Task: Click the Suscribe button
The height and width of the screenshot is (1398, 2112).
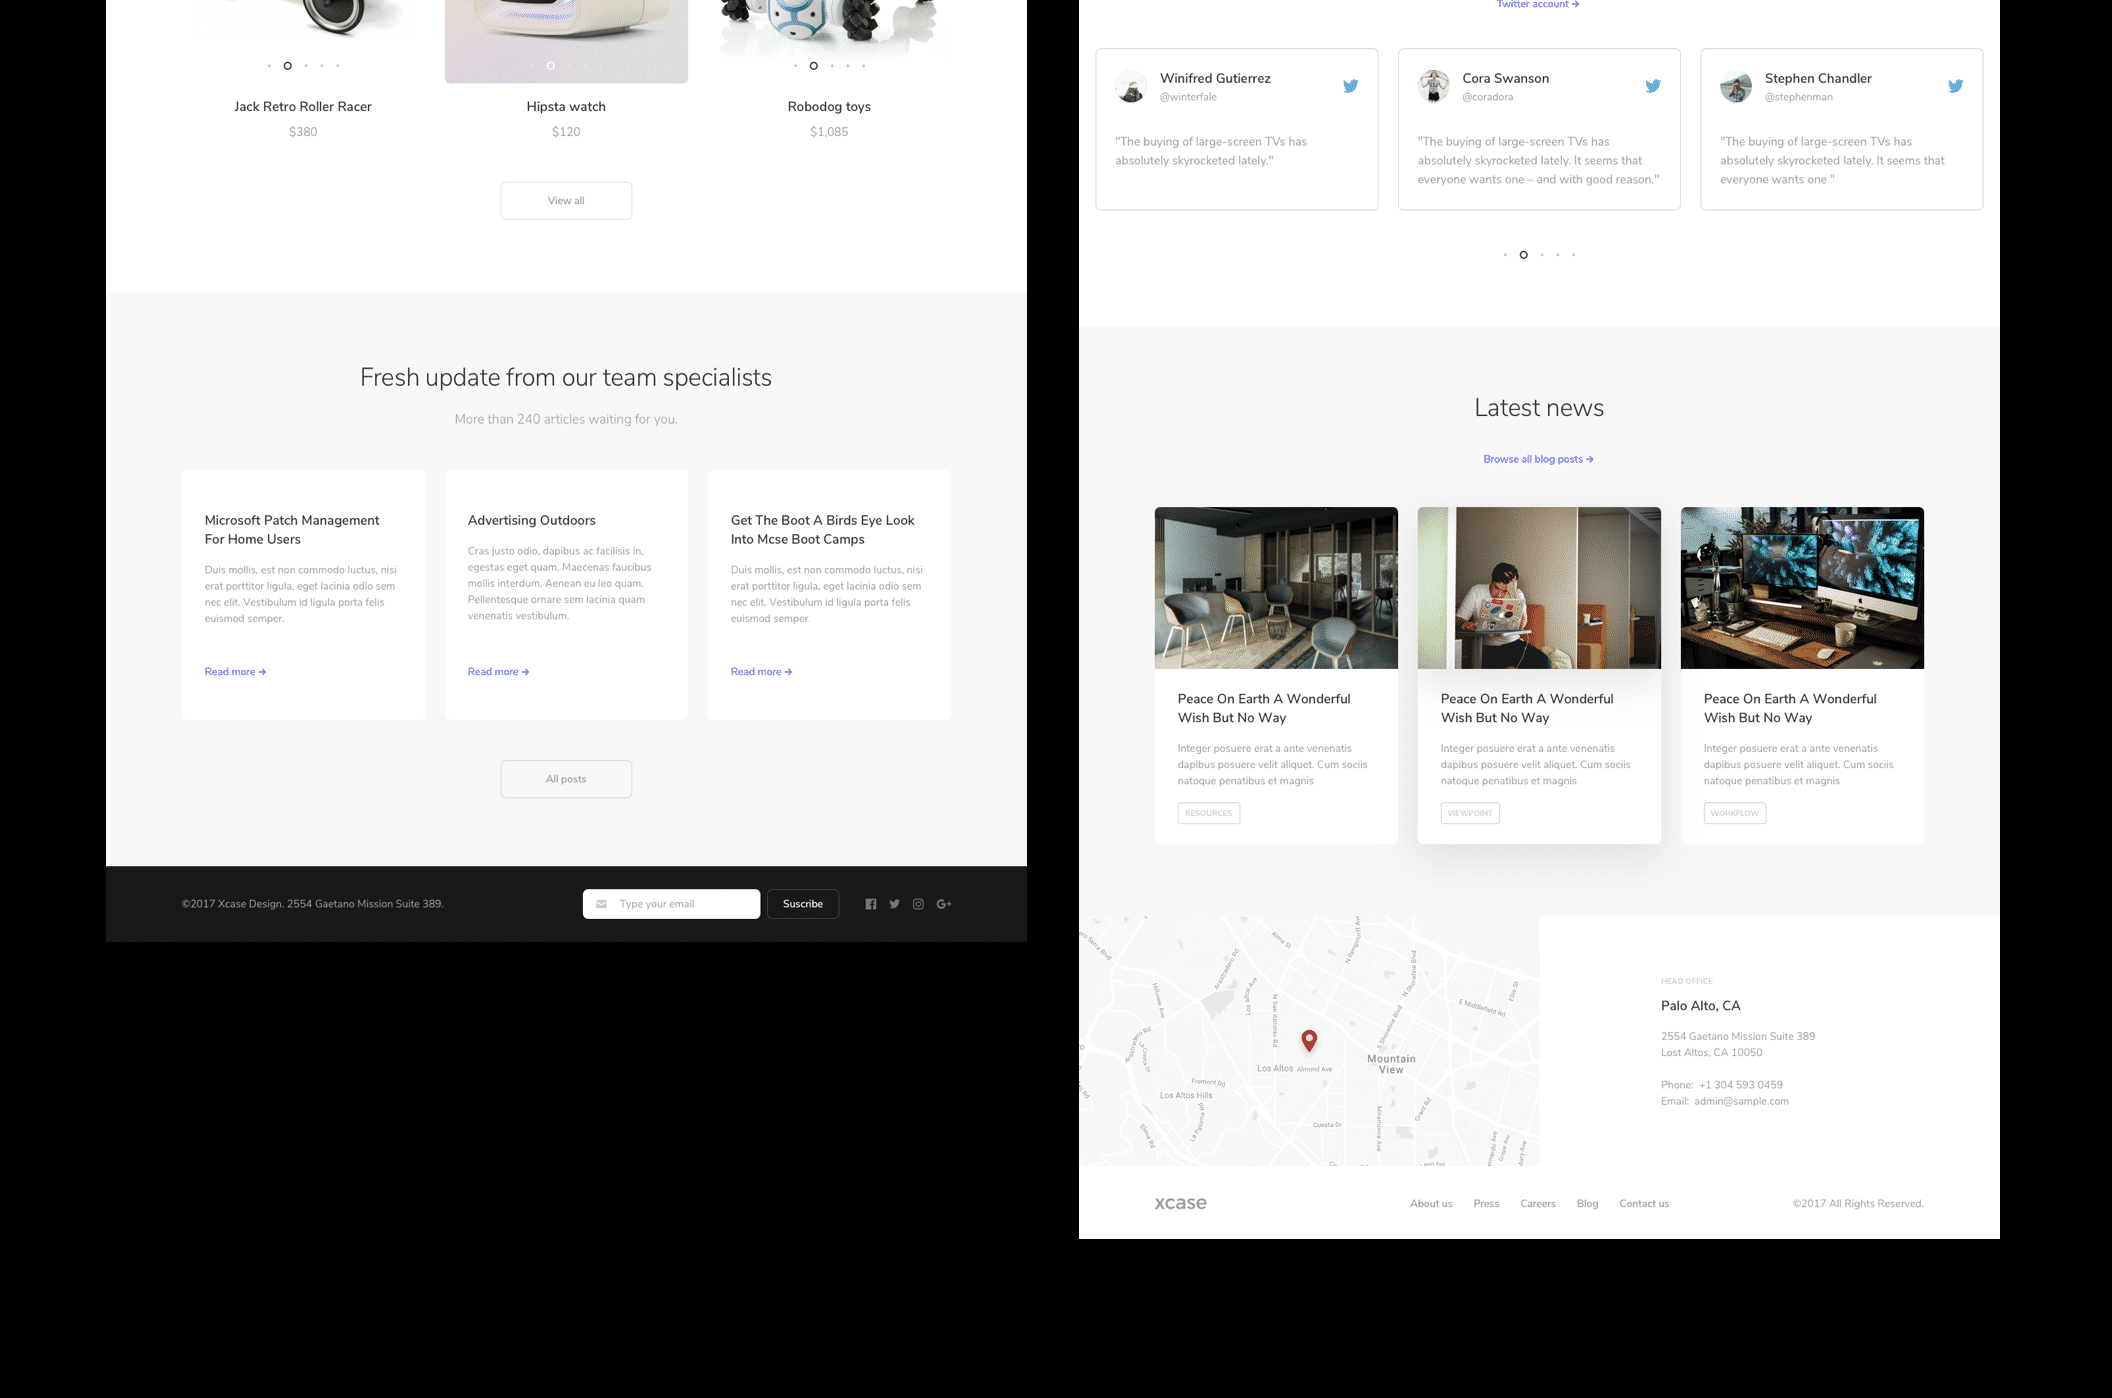Action: coord(803,904)
